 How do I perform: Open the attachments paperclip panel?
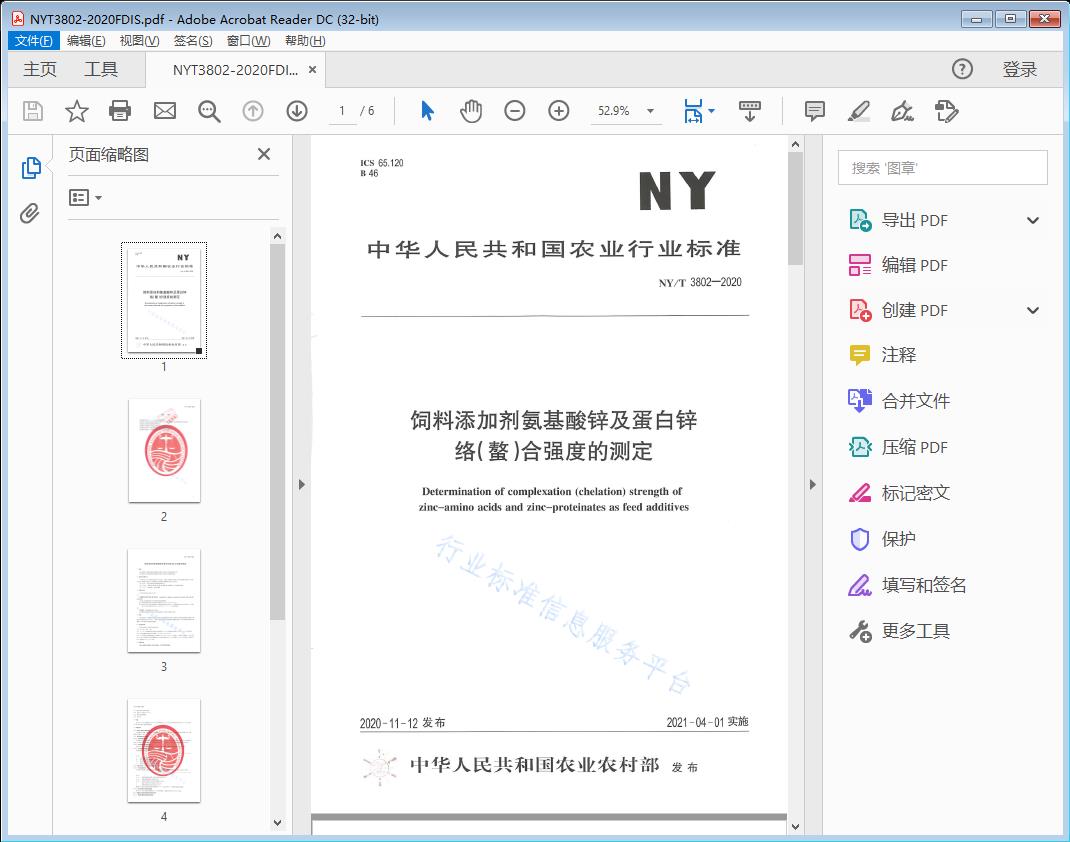pos(30,210)
